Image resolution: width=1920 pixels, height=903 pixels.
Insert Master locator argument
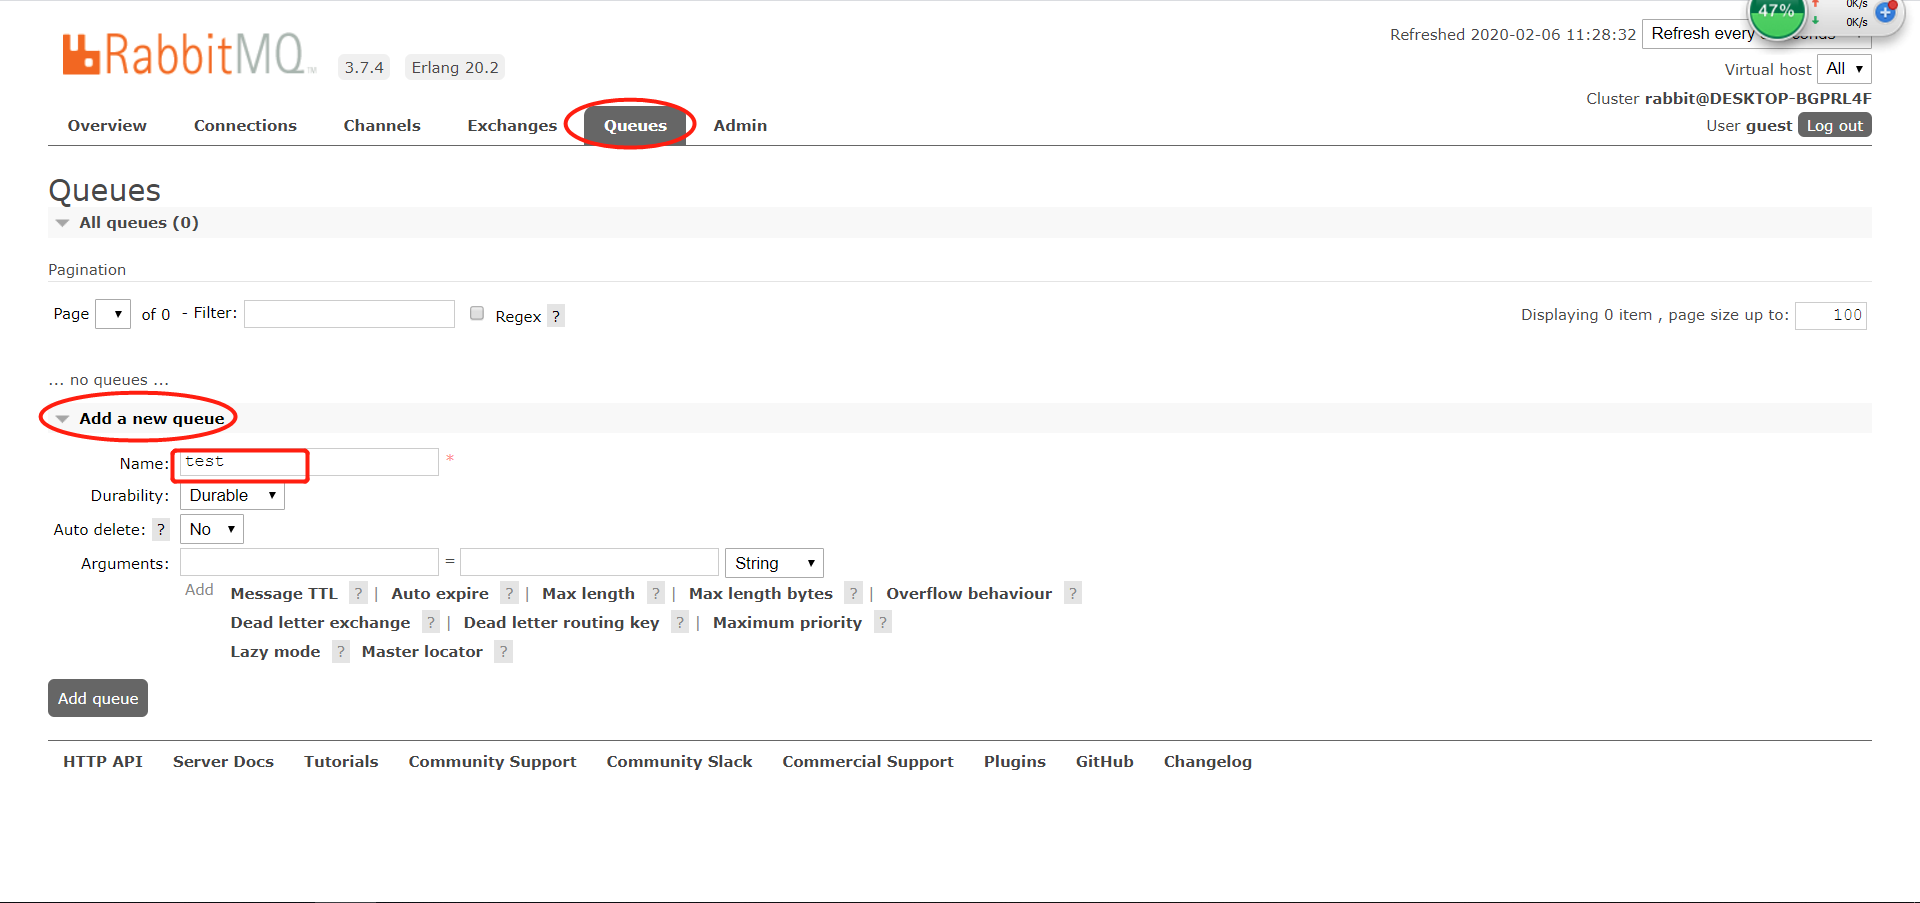click(x=422, y=651)
